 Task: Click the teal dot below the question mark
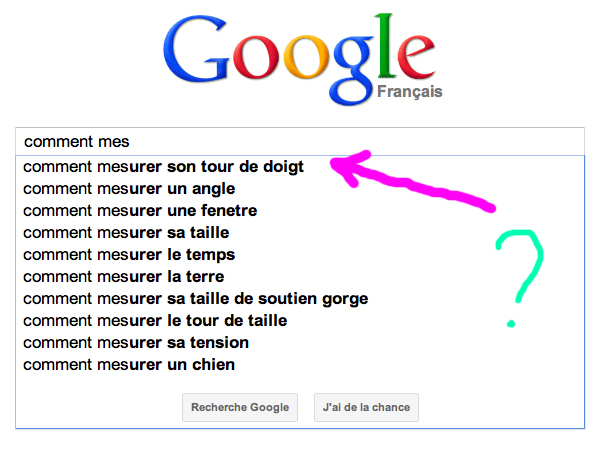coord(513,322)
